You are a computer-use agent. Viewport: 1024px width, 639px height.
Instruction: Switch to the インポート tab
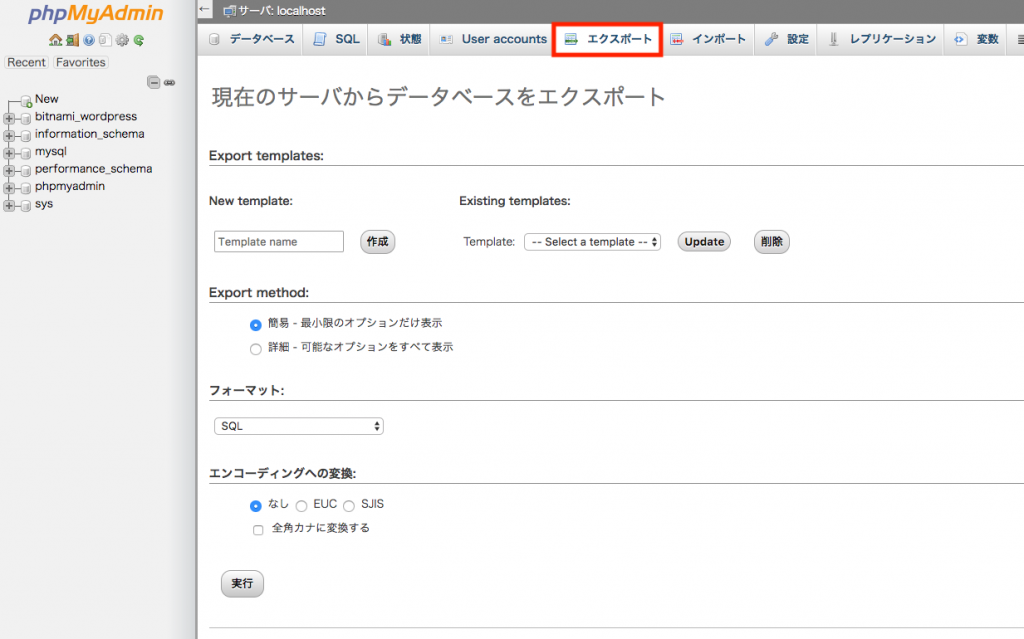click(708, 39)
